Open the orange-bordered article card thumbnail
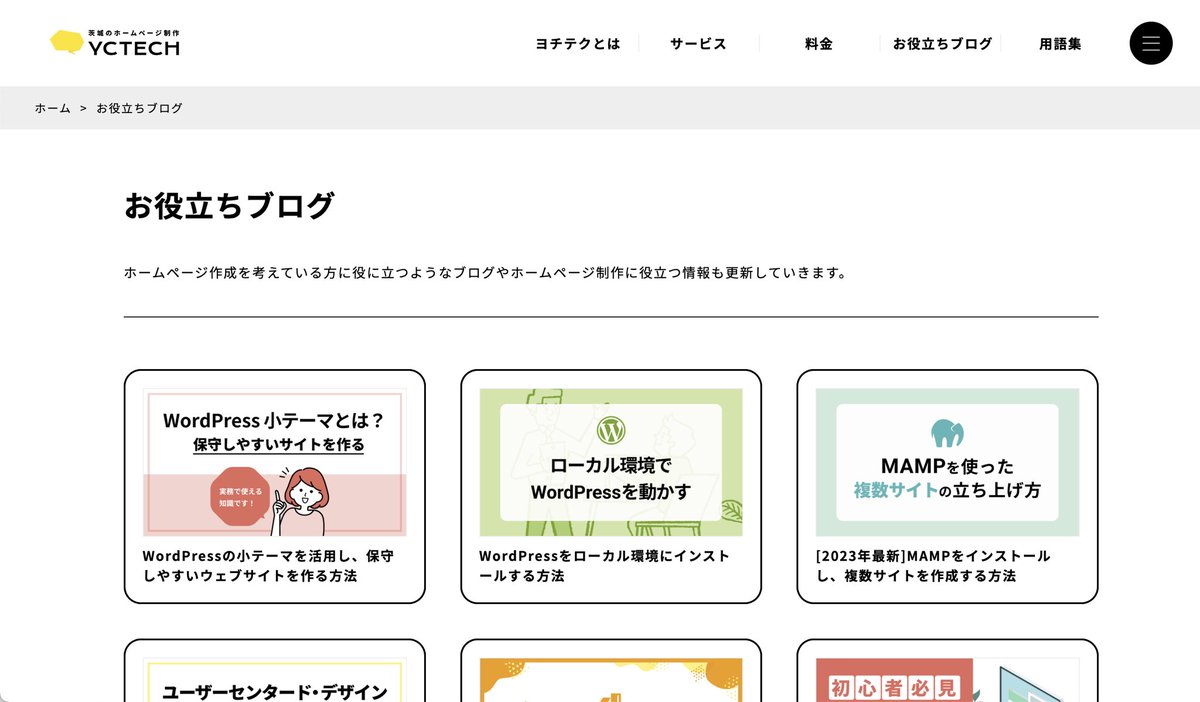 coord(611,680)
